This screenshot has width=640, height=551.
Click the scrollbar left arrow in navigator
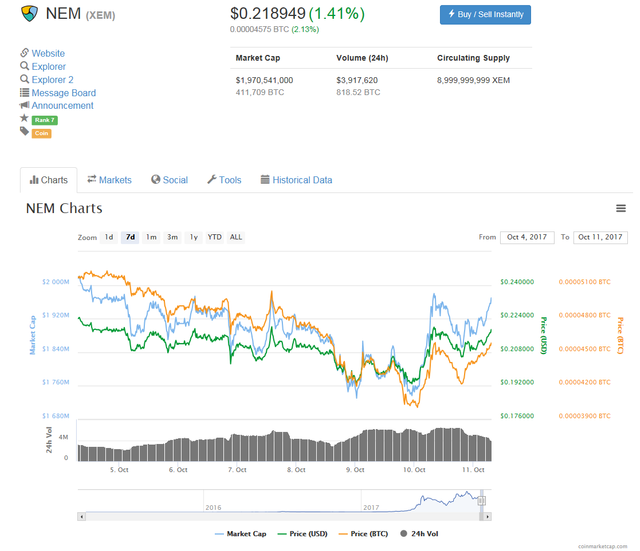82,517
